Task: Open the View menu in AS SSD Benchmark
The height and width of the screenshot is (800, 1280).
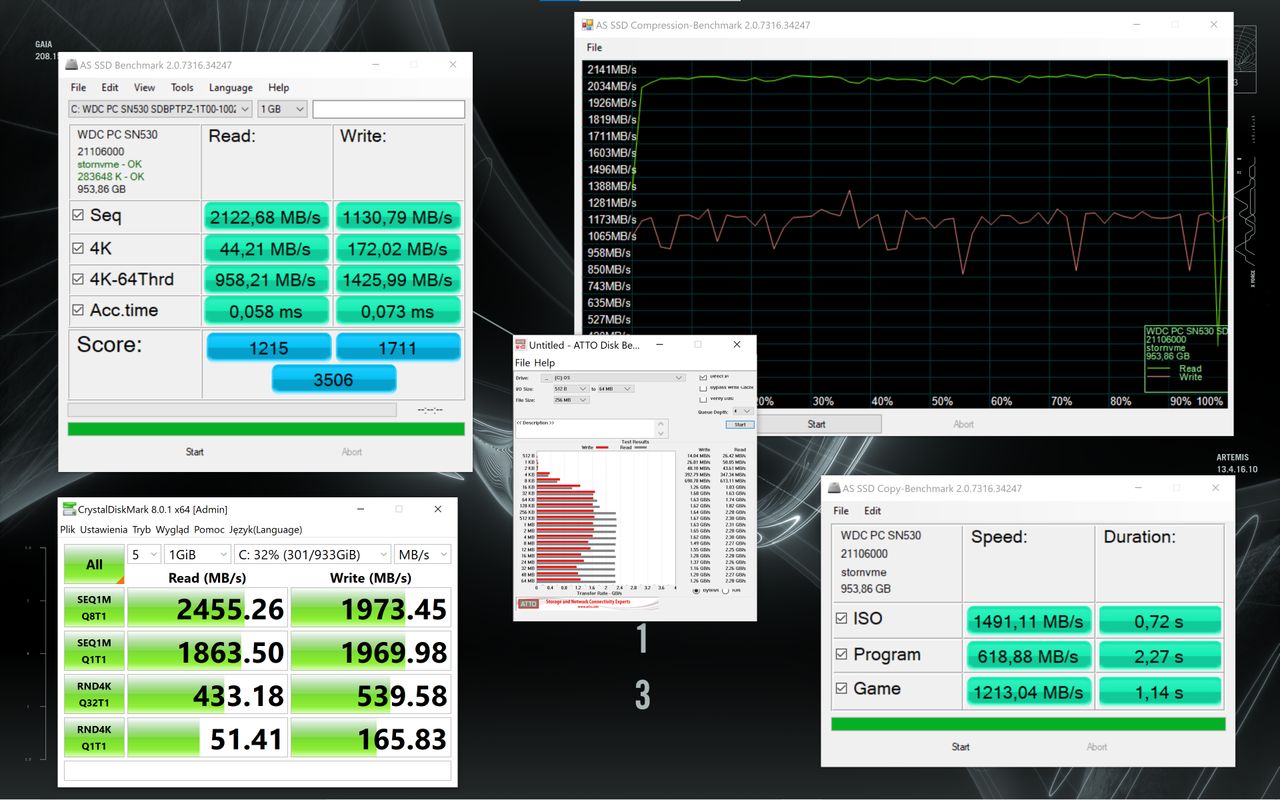Action: tap(145, 88)
